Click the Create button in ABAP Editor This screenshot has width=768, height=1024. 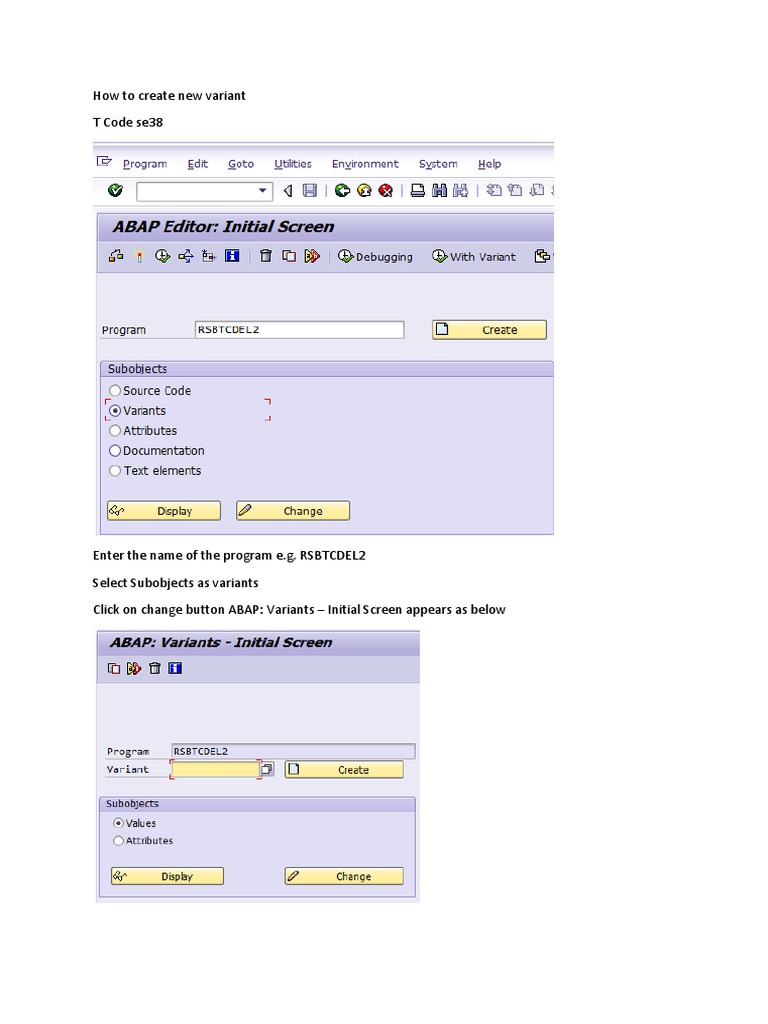[489, 330]
